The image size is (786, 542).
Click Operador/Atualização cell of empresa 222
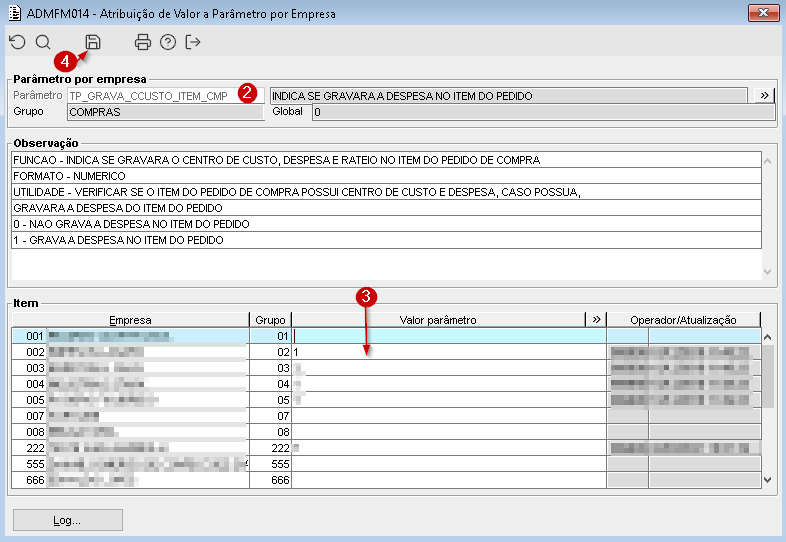click(x=684, y=448)
